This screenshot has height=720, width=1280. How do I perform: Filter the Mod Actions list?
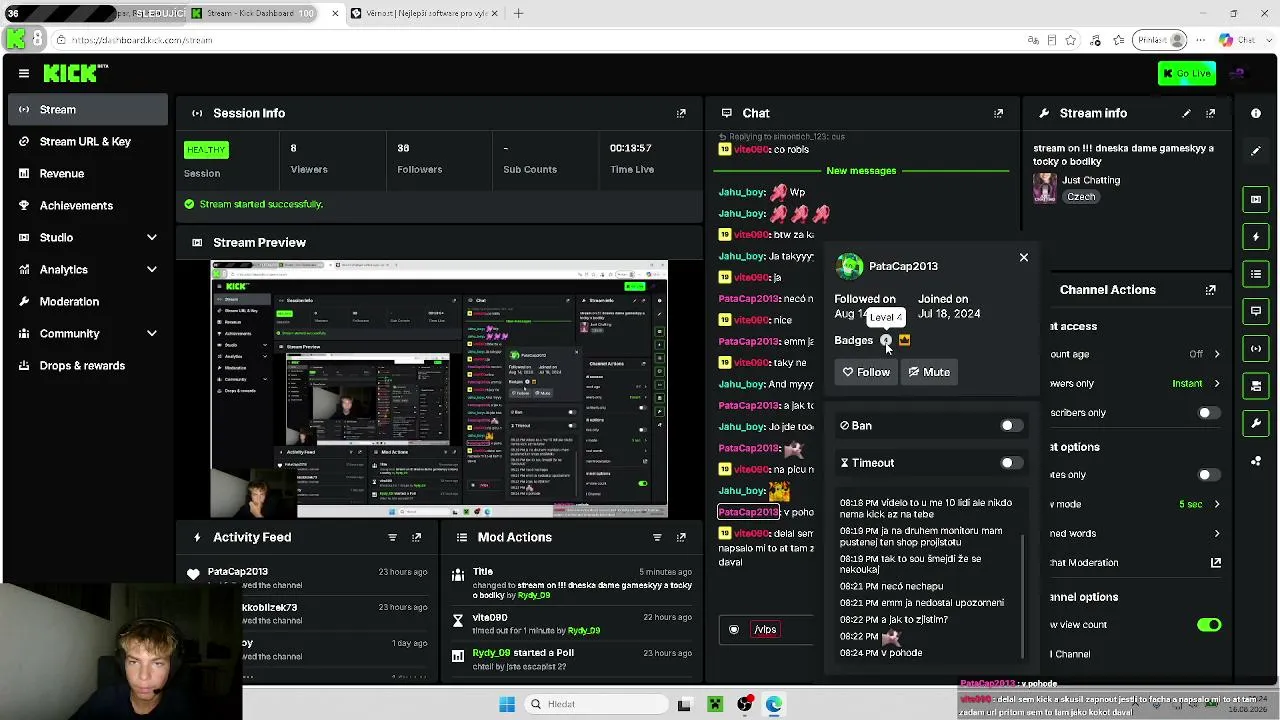coord(657,537)
